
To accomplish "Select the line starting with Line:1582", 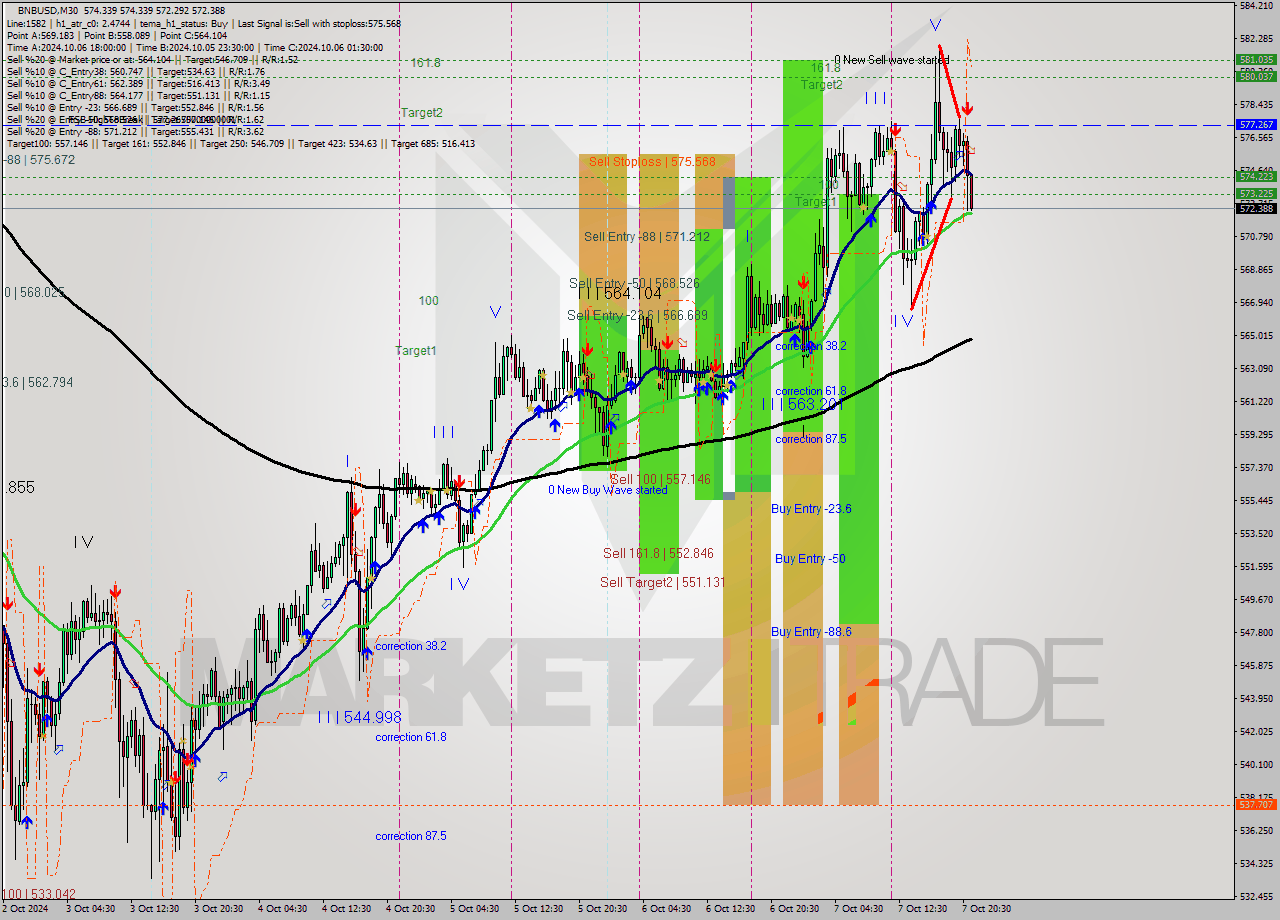I will (x=203, y=23).
